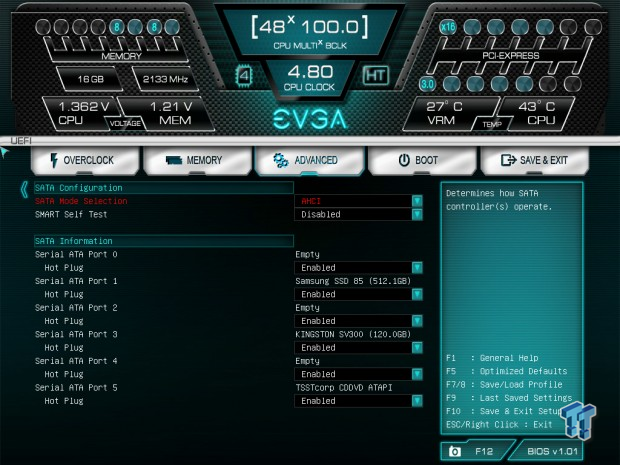The width and height of the screenshot is (620, 465).
Task: Open the Port 2 Hot Plug dropdown
Action: pos(359,321)
